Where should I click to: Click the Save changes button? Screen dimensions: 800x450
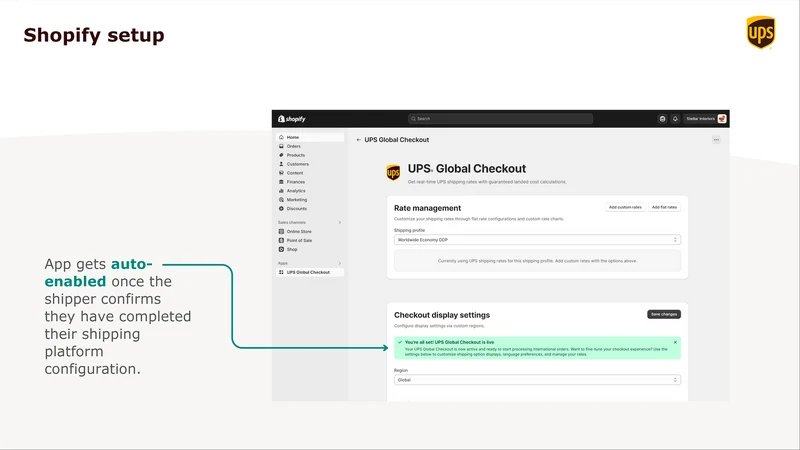click(664, 314)
